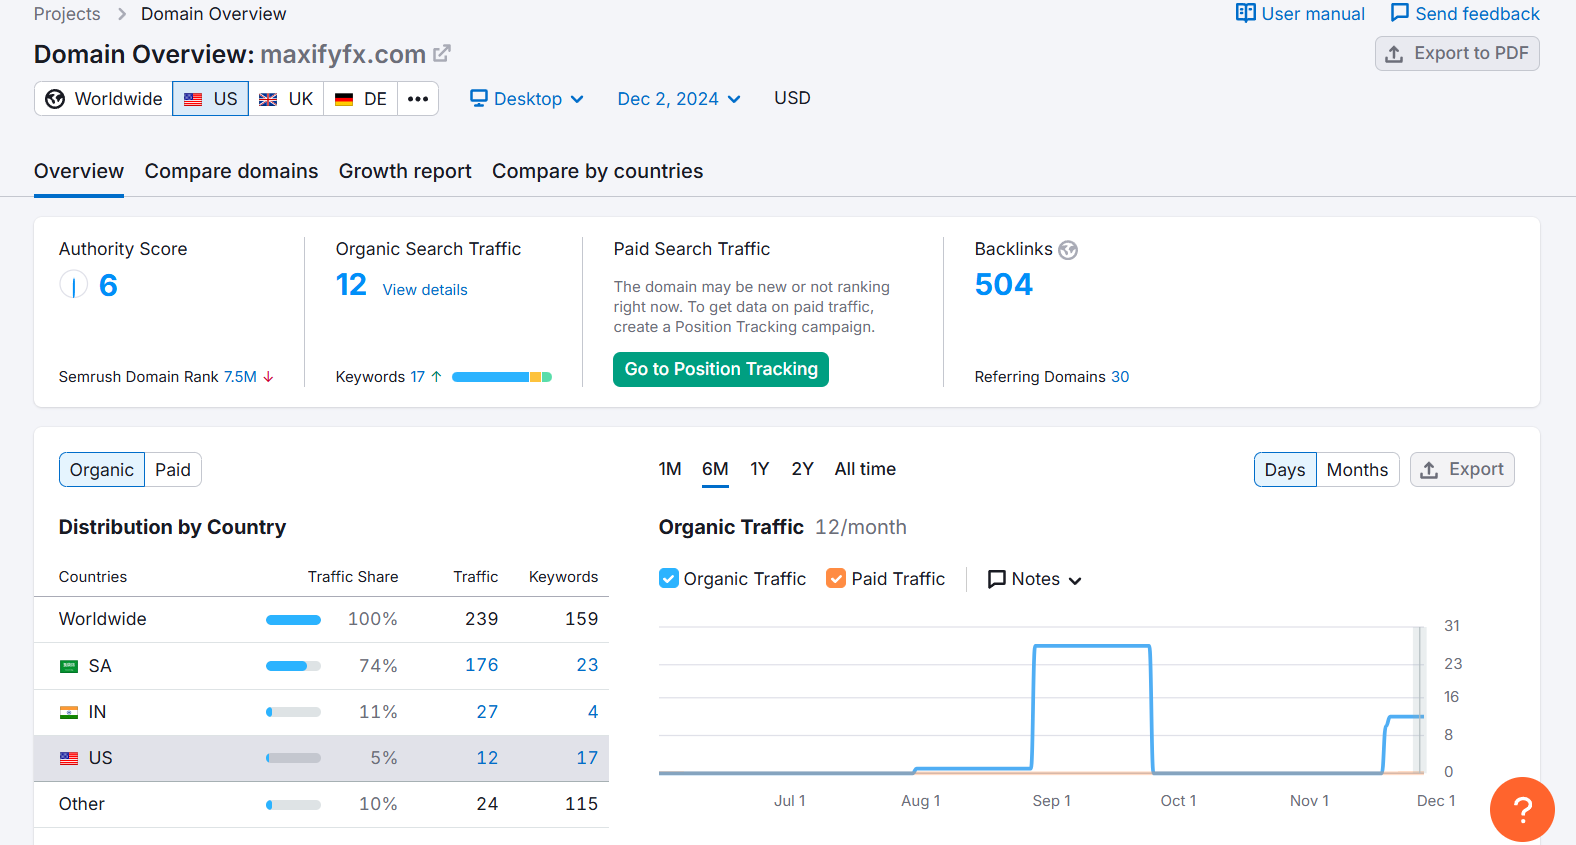Image resolution: width=1576 pixels, height=845 pixels.
Task: Click SA traffic value 176
Action: (x=482, y=666)
